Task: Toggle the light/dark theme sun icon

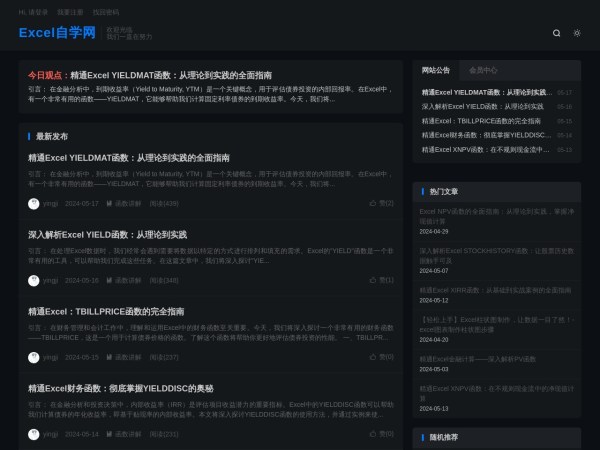Action: (x=577, y=33)
